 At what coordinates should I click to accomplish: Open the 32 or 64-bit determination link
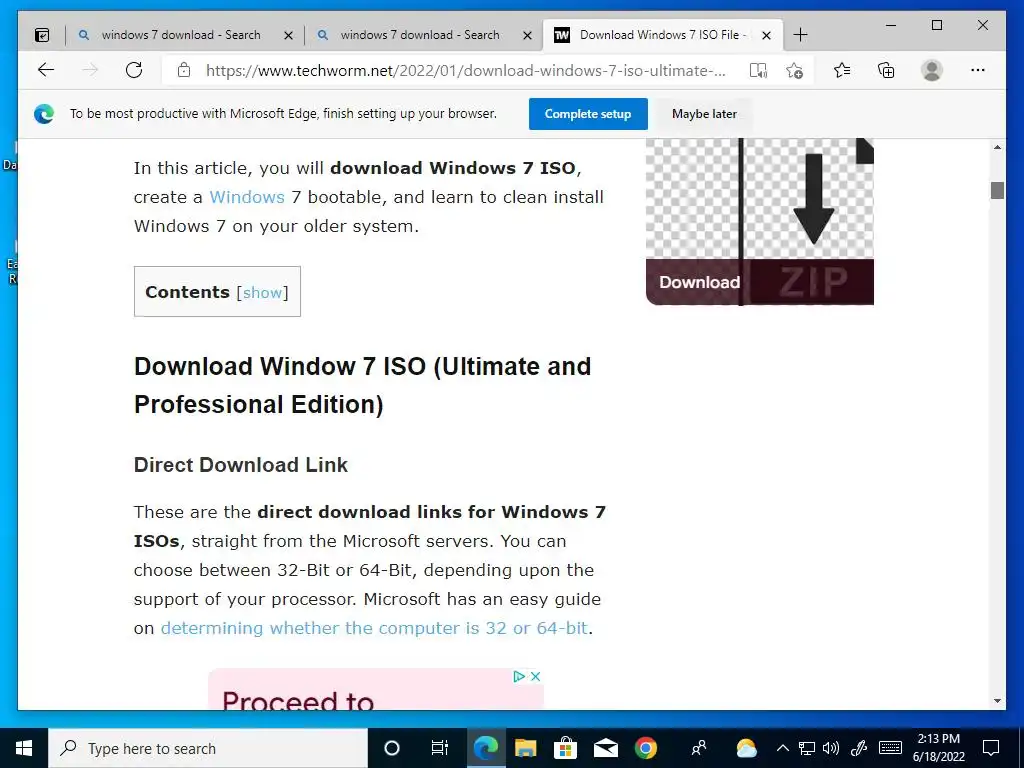coord(374,628)
